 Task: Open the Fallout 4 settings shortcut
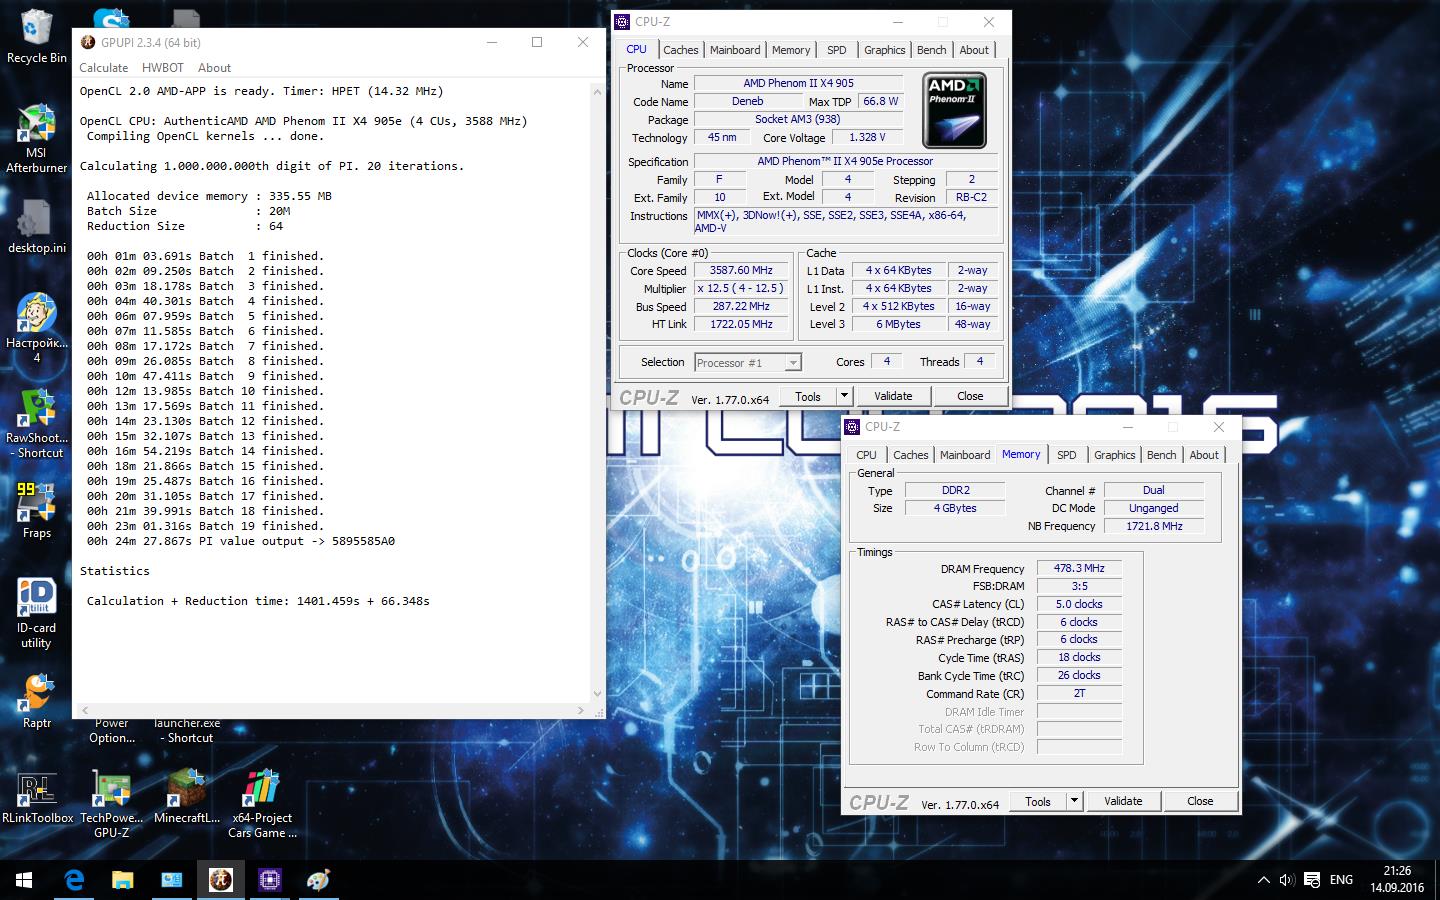[36, 328]
